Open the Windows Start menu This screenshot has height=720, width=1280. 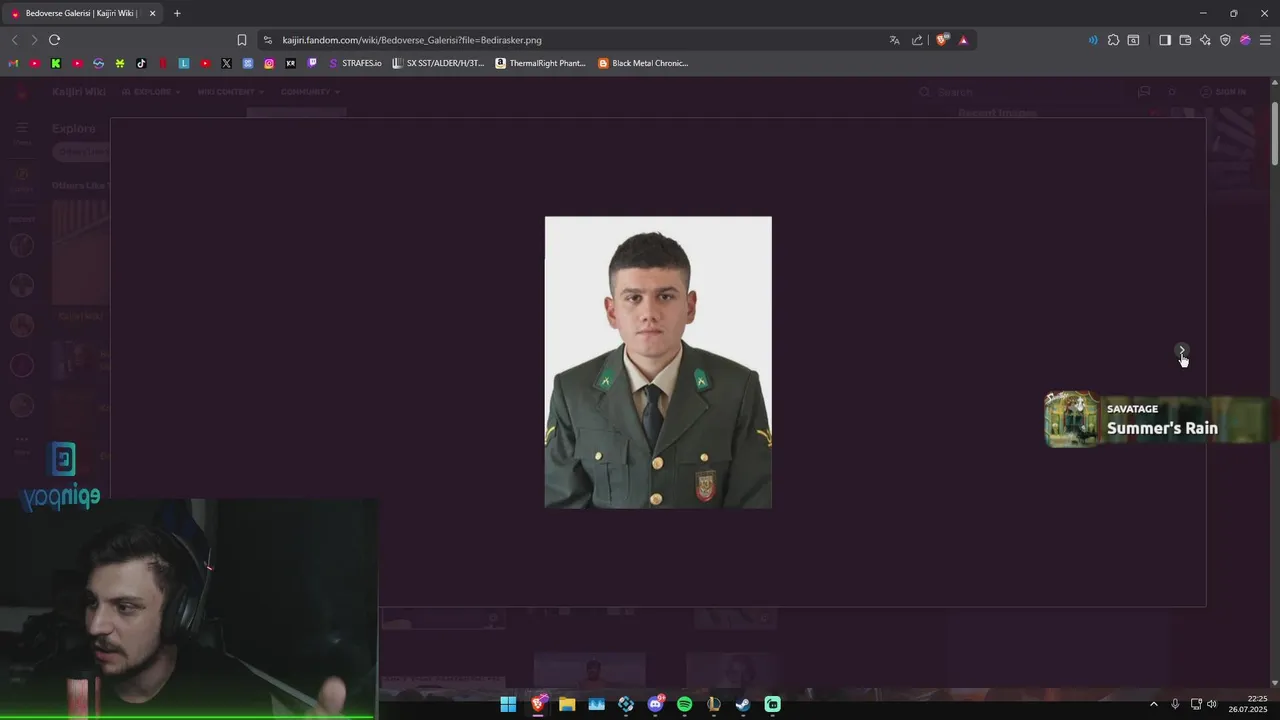(508, 704)
